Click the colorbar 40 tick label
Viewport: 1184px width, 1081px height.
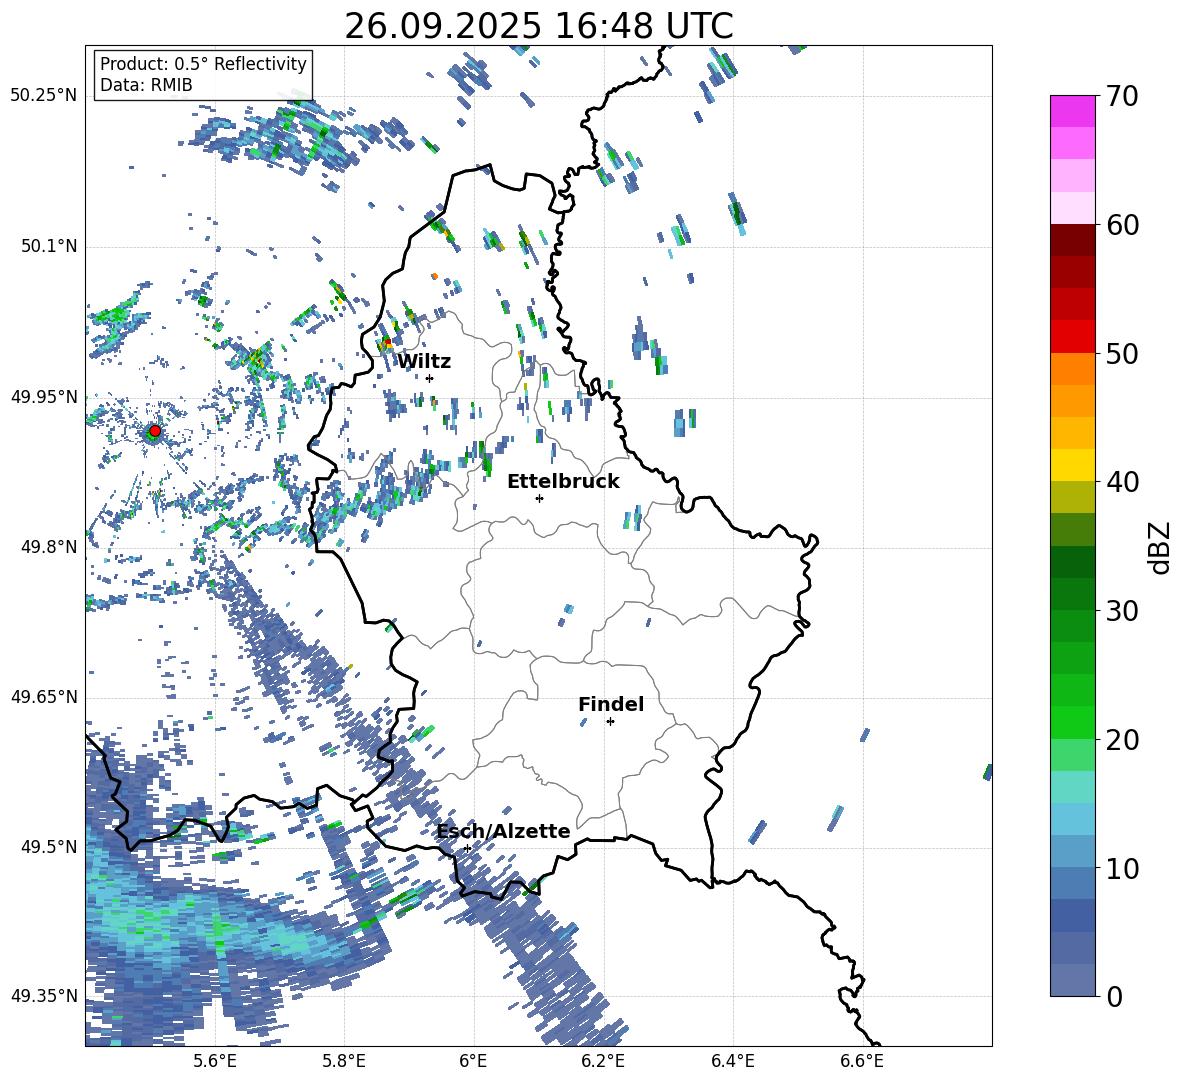1123,482
